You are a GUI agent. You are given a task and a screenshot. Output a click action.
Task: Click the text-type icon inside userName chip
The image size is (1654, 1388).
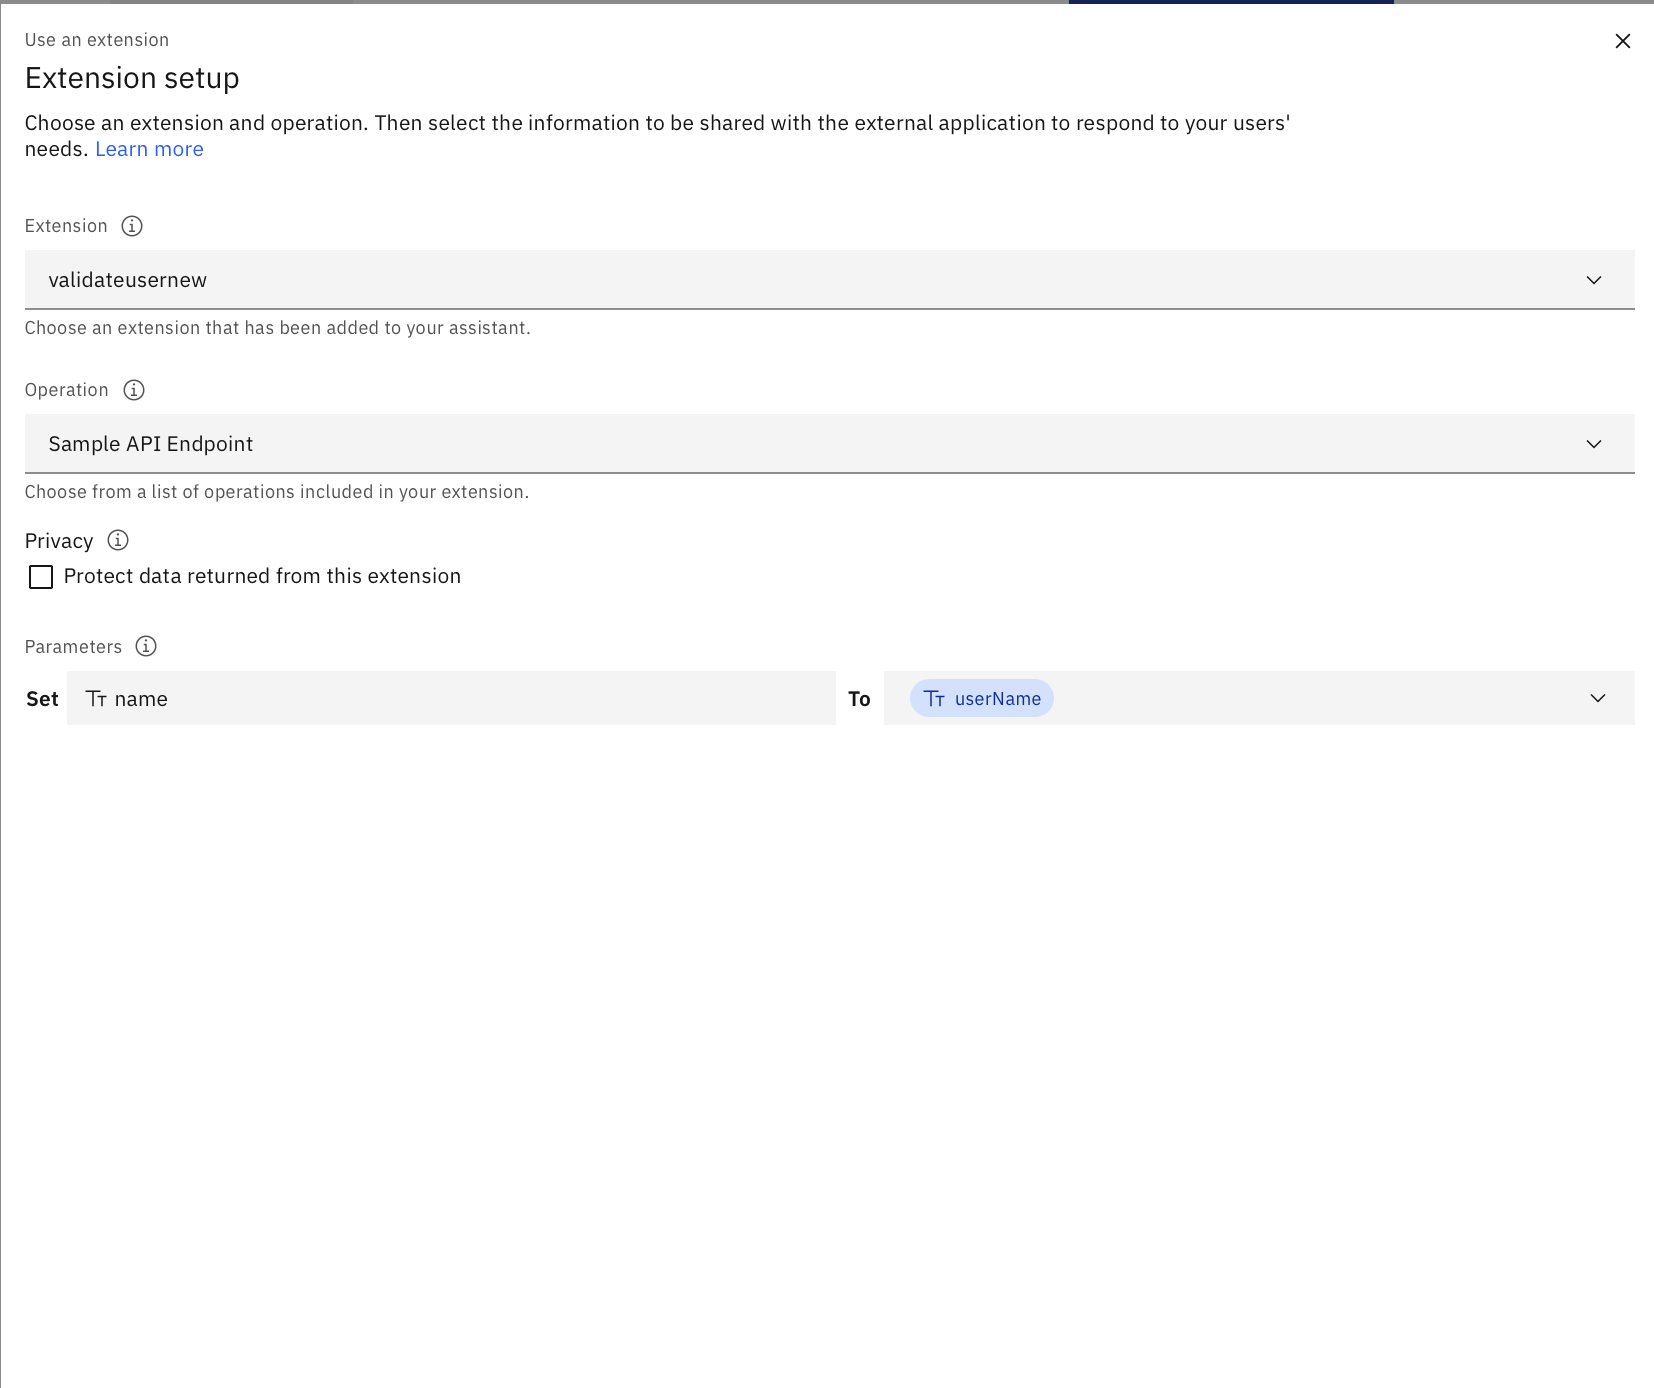point(934,699)
